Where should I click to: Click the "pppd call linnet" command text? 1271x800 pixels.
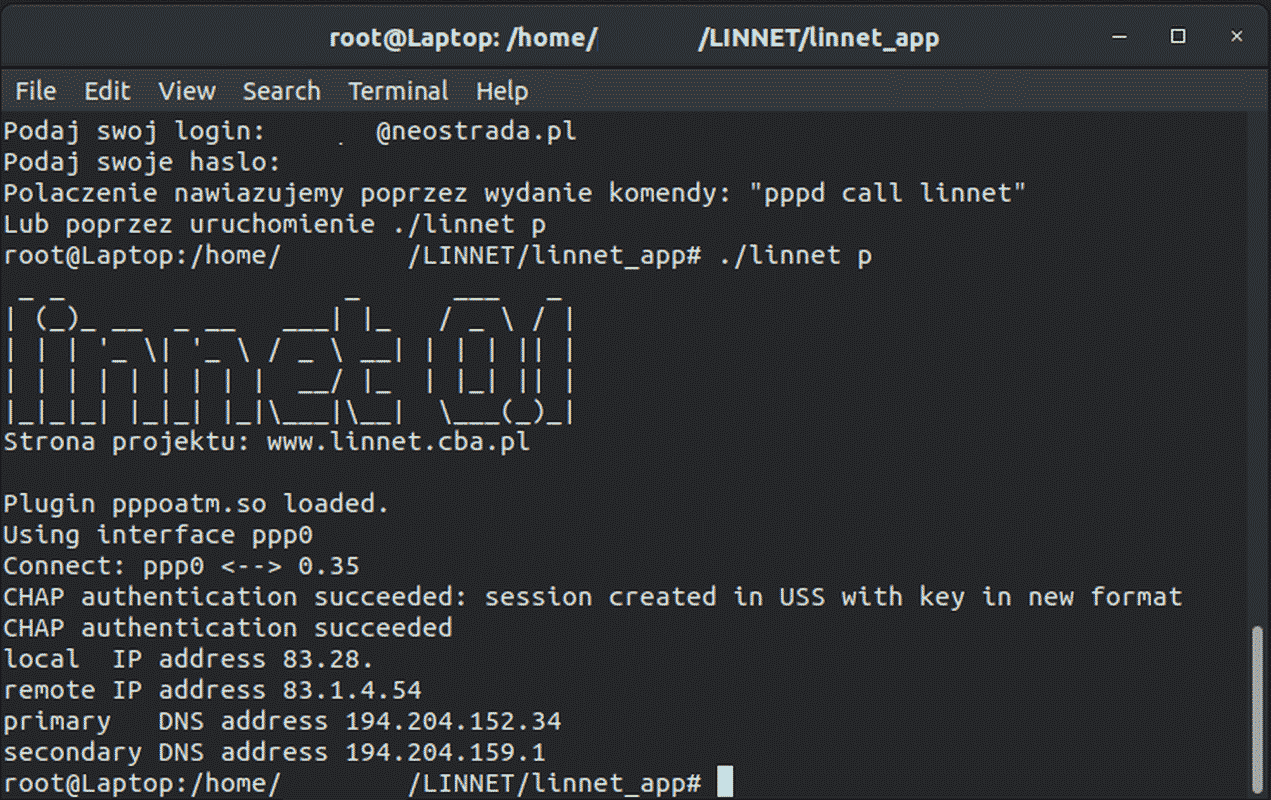pyautogui.click(x=888, y=193)
